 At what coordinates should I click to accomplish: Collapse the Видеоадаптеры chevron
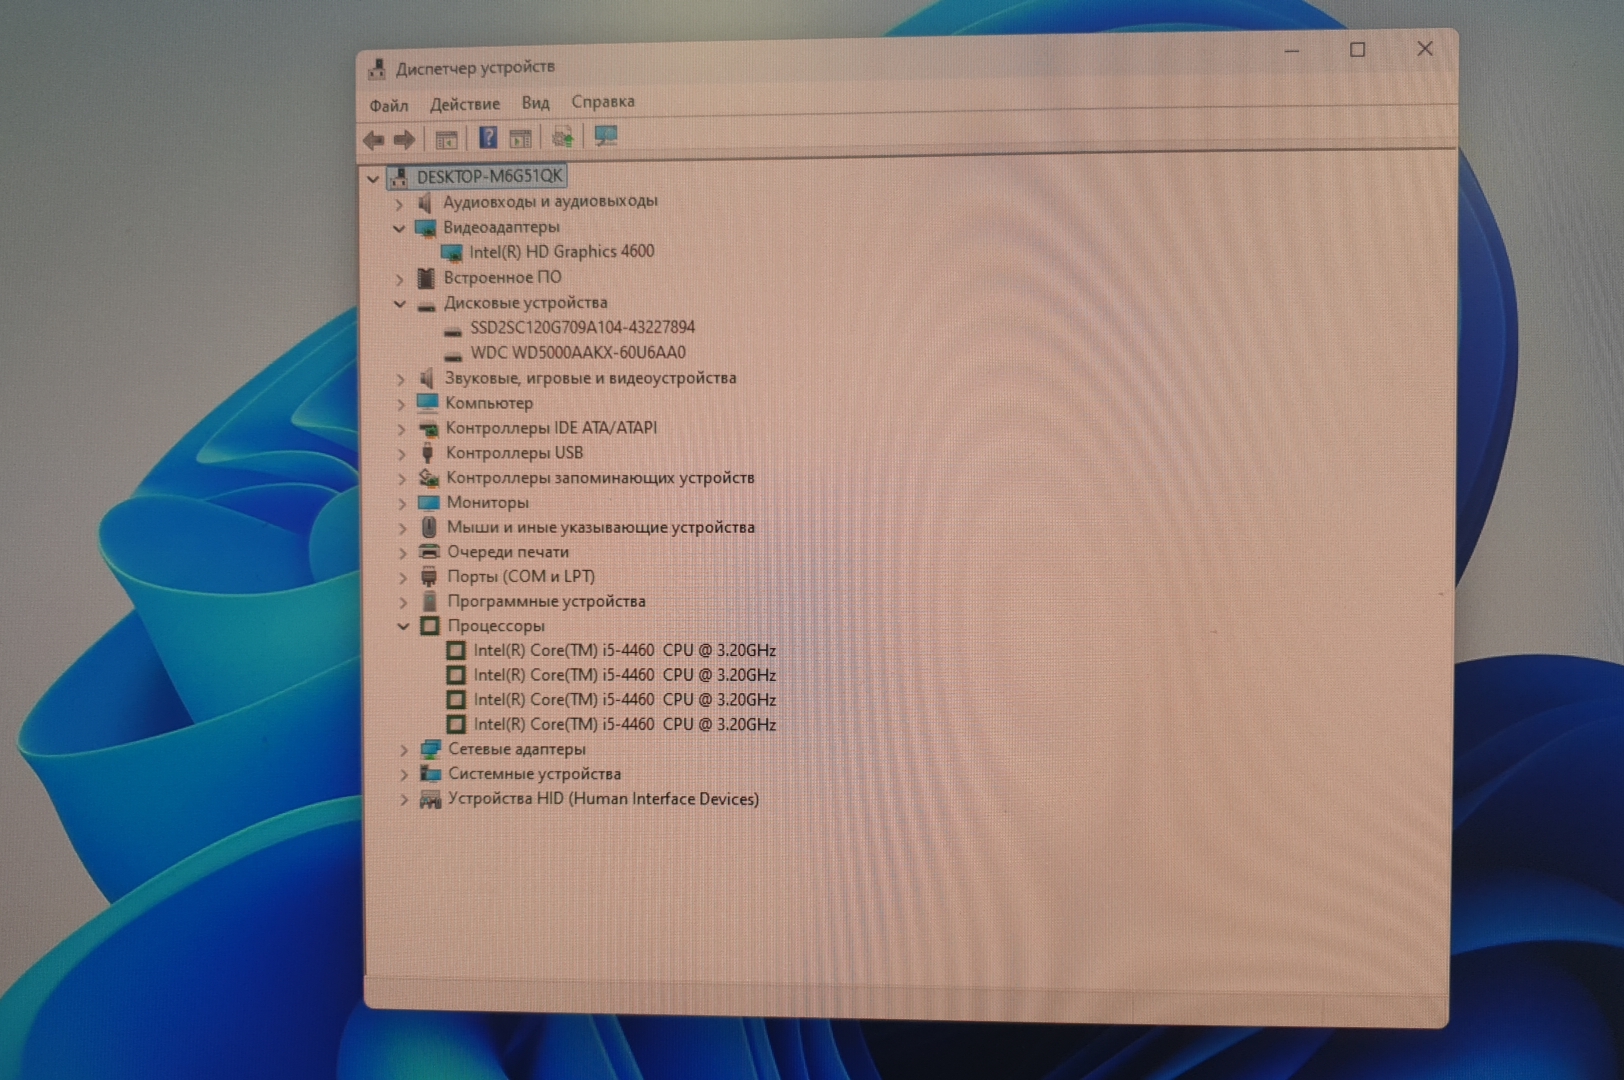(x=399, y=229)
